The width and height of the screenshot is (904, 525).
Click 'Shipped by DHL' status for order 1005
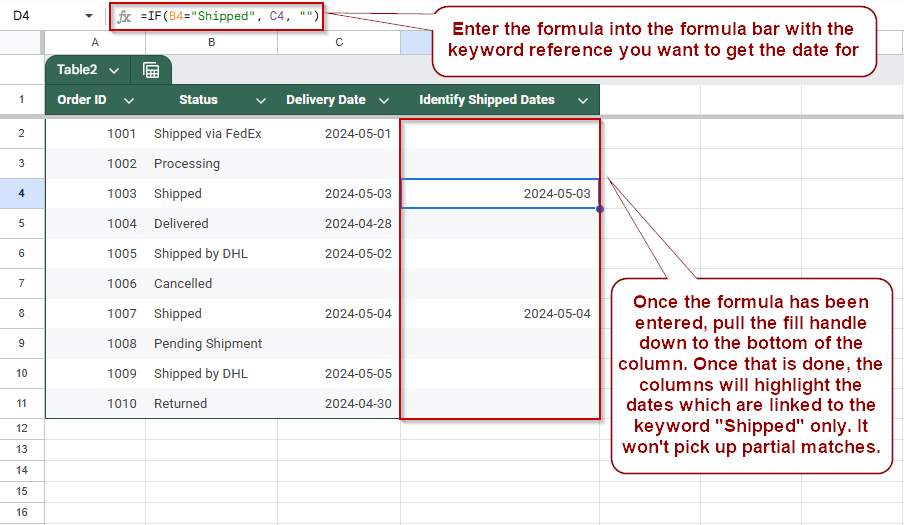212,254
